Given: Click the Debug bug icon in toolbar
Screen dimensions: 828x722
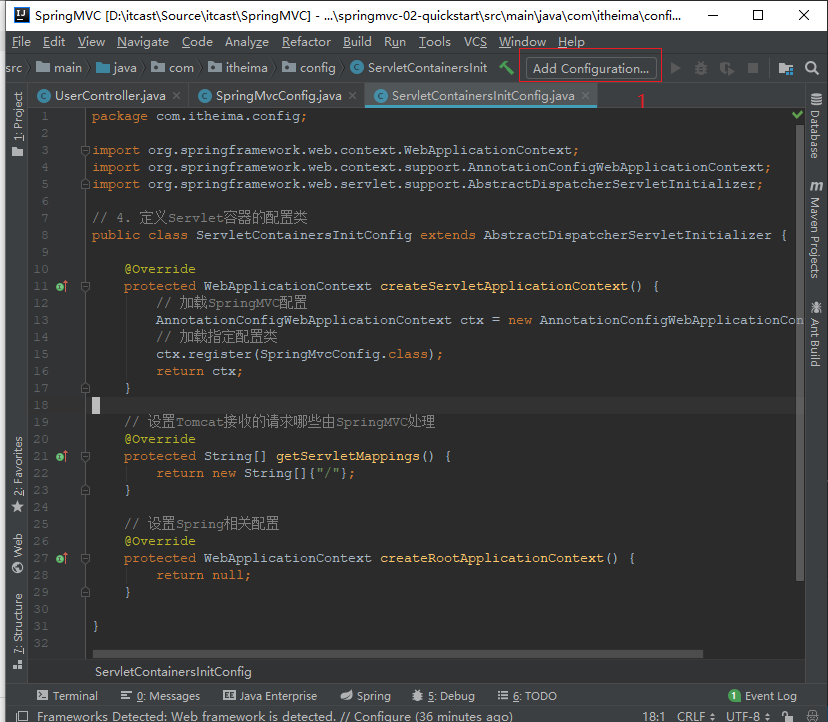Looking at the screenshot, I should (x=701, y=68).
